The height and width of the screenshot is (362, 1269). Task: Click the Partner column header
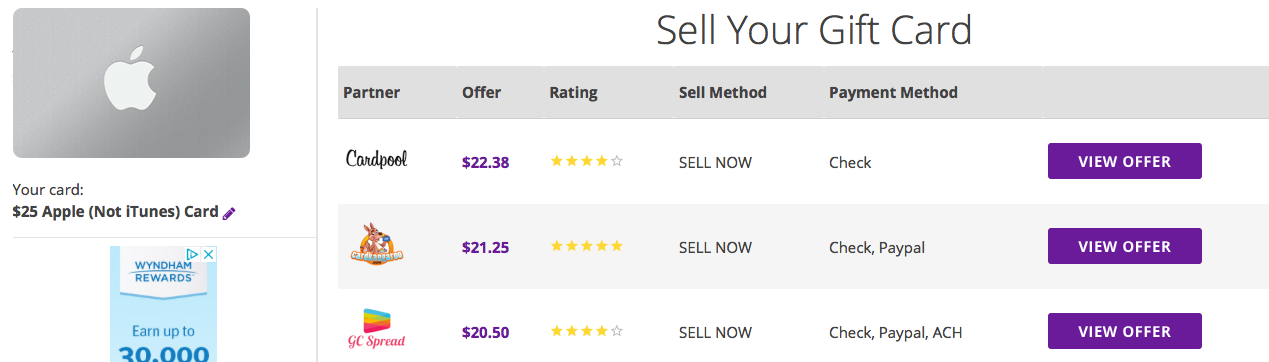[x=371, y=92]
